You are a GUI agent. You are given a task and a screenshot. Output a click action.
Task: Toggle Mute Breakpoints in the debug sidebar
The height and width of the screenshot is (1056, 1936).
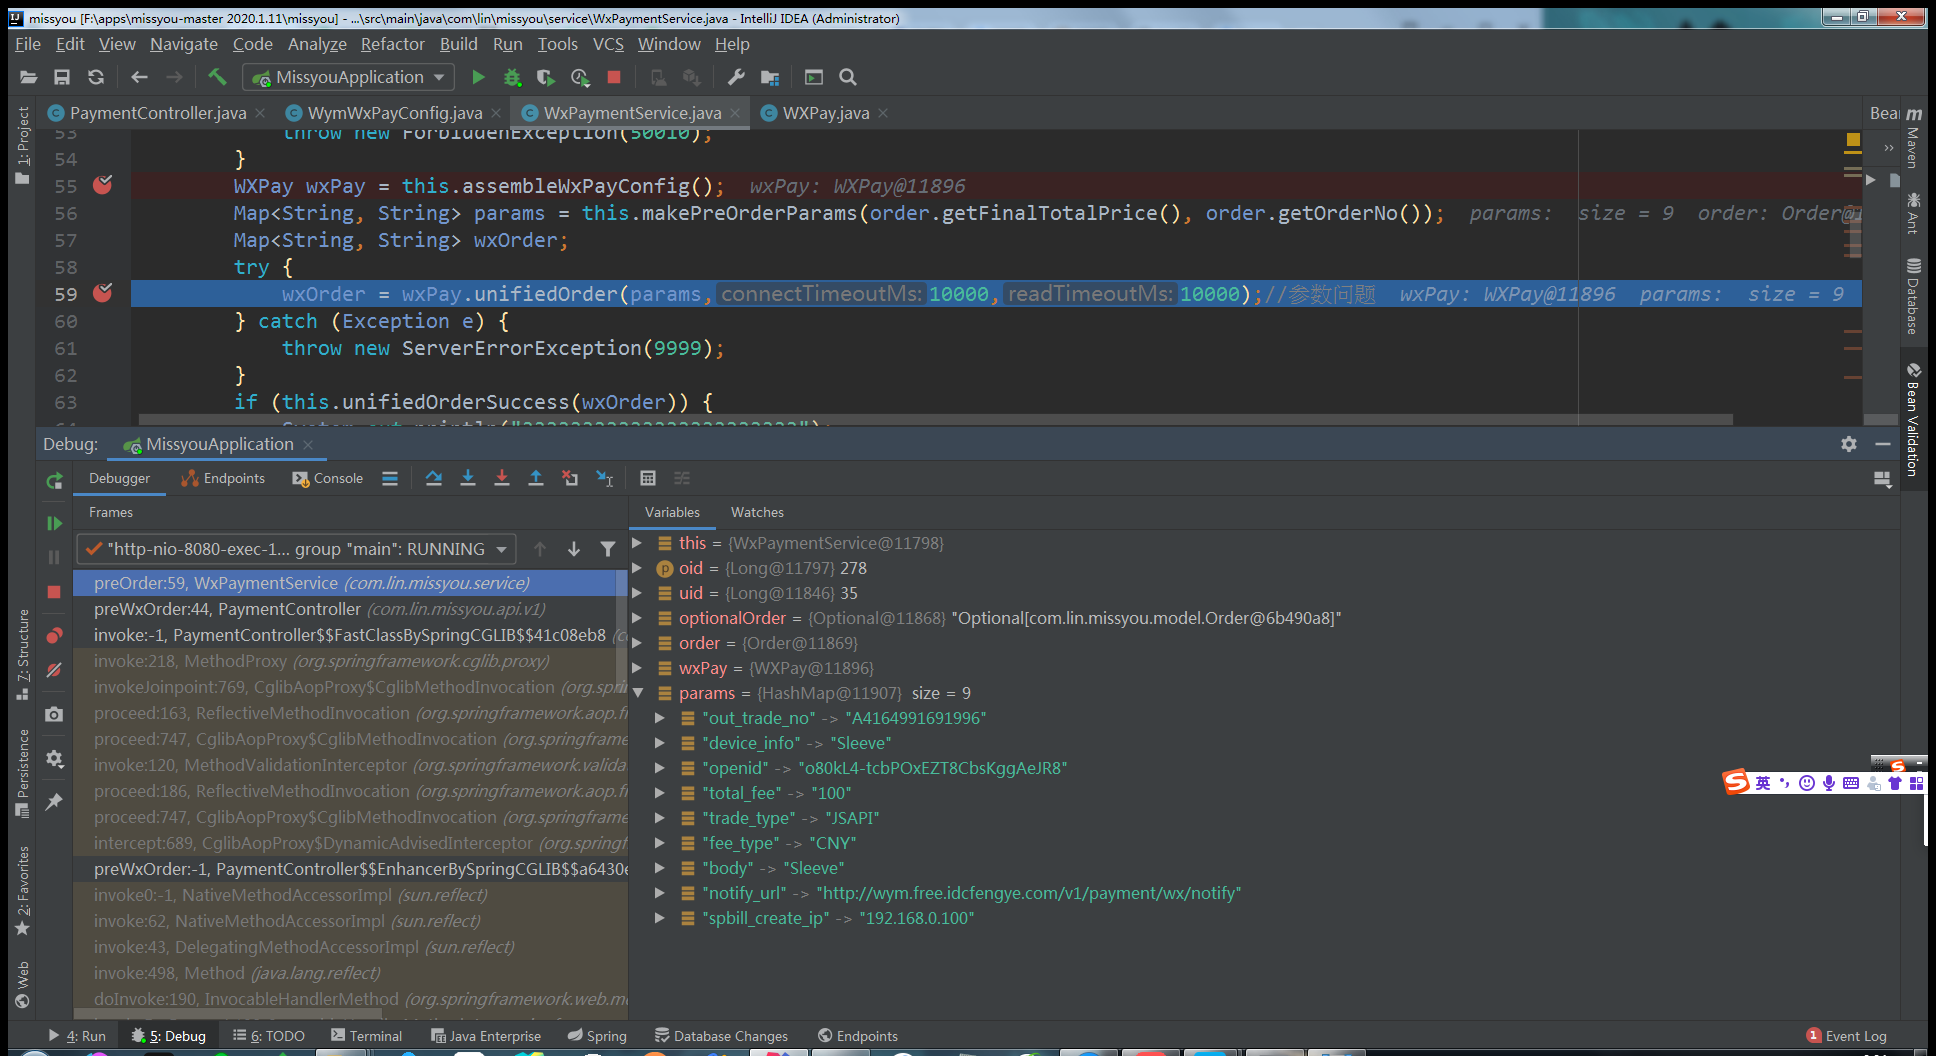(x=54, y=670)
